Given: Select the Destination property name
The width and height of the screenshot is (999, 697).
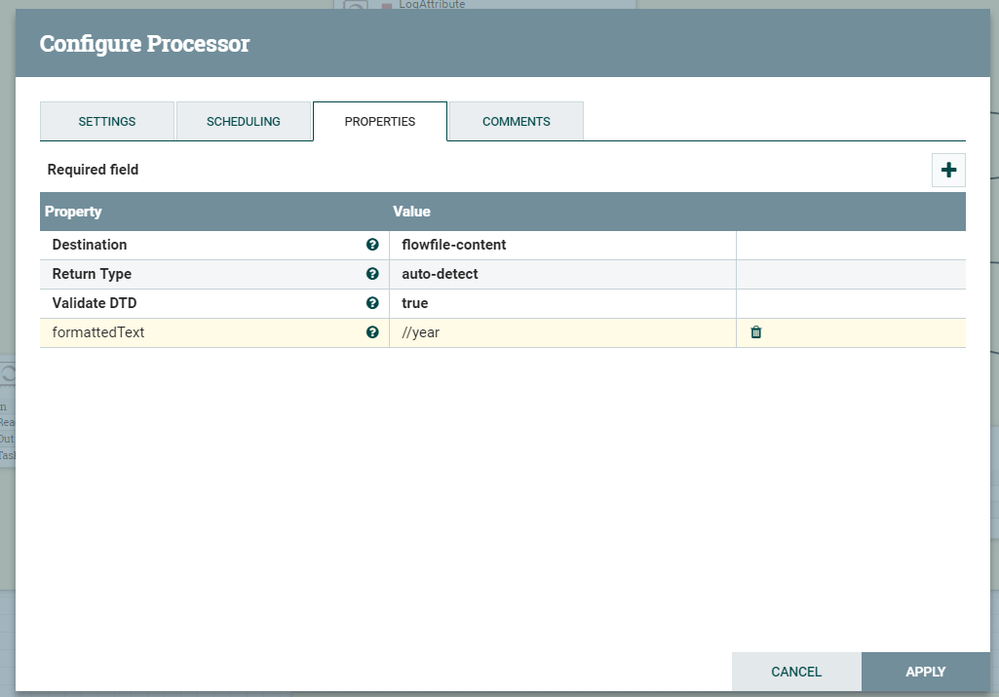Looking at the screenshot, I should point(89,245).
